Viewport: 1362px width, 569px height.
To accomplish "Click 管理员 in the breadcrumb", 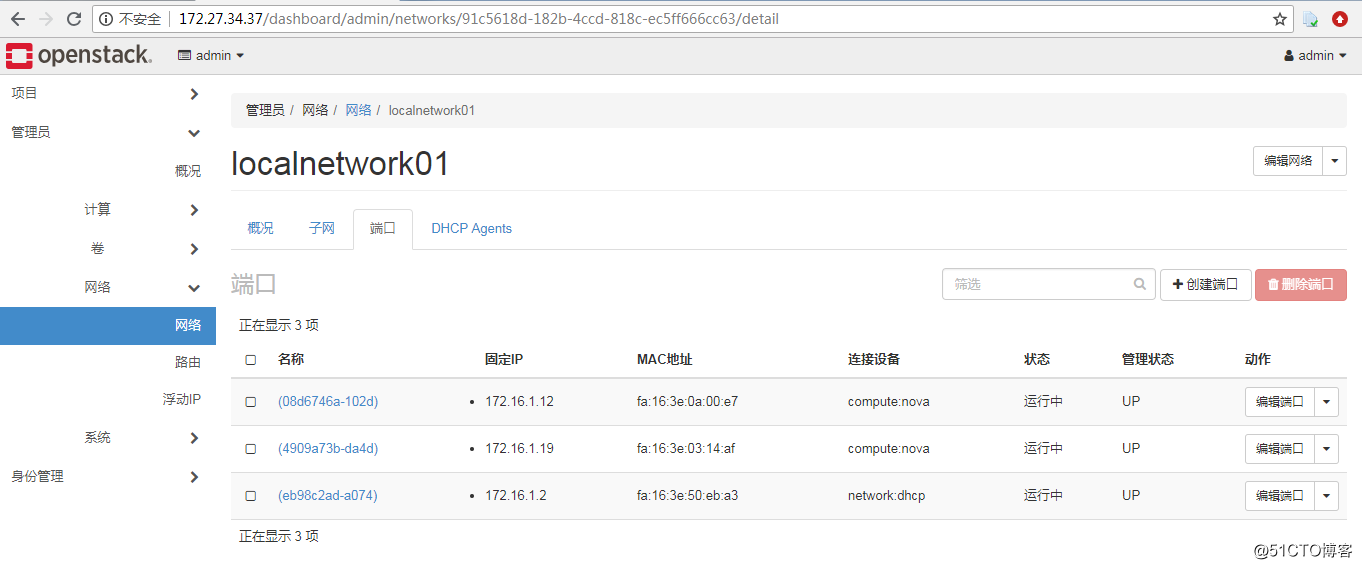I will click(x=265, y=110).
